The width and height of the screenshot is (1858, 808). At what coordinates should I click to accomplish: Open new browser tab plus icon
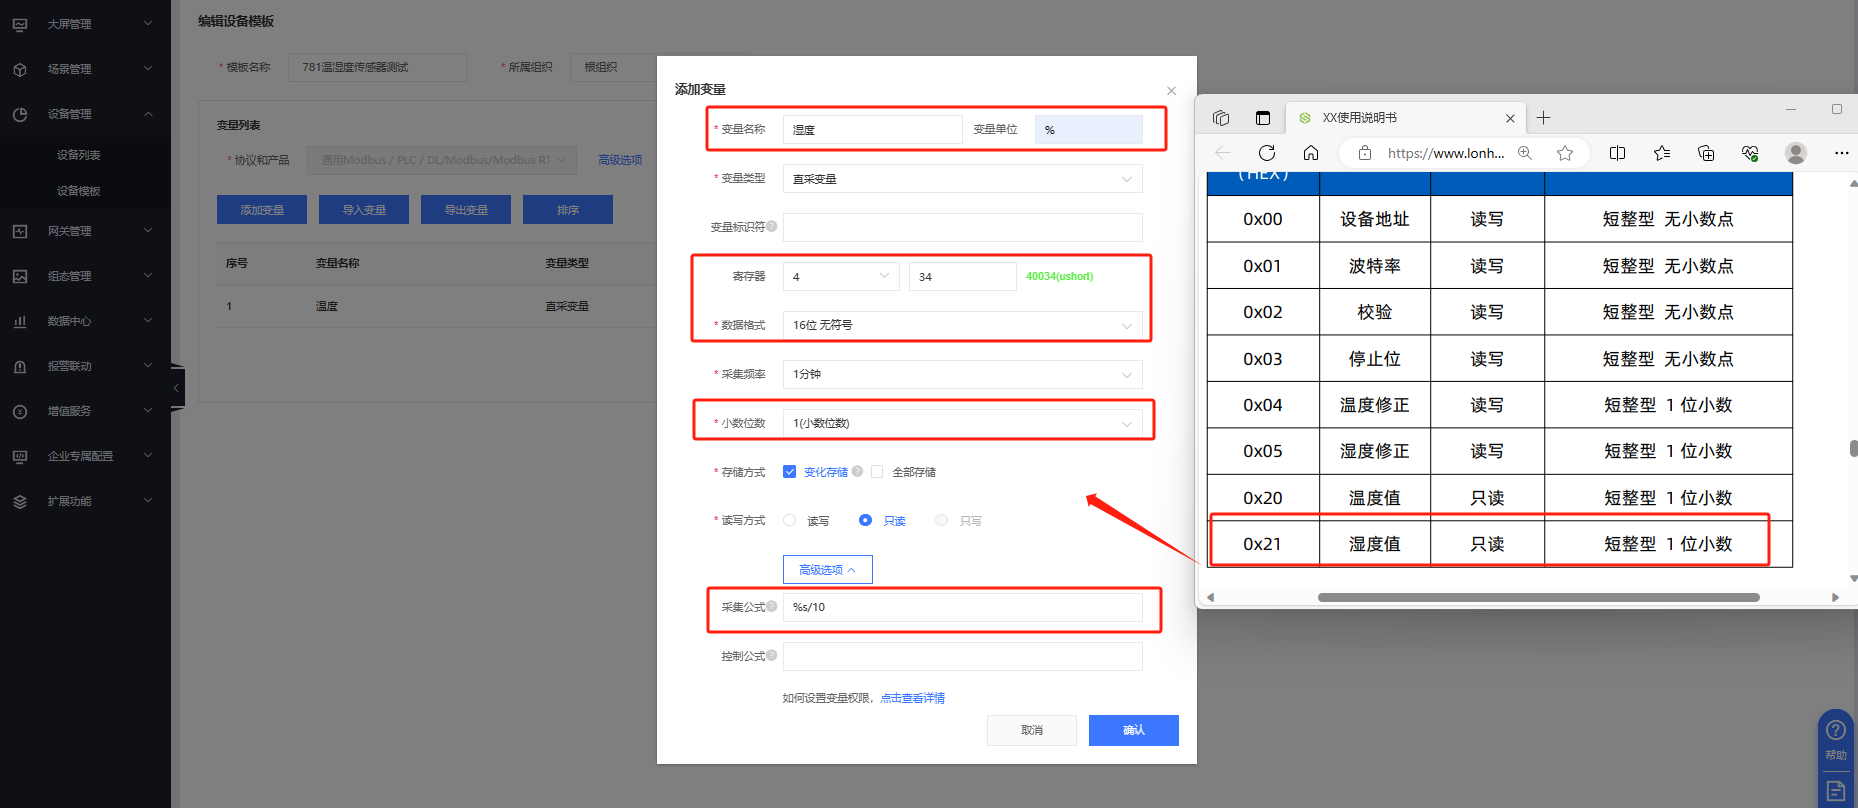coord(1544,118)
